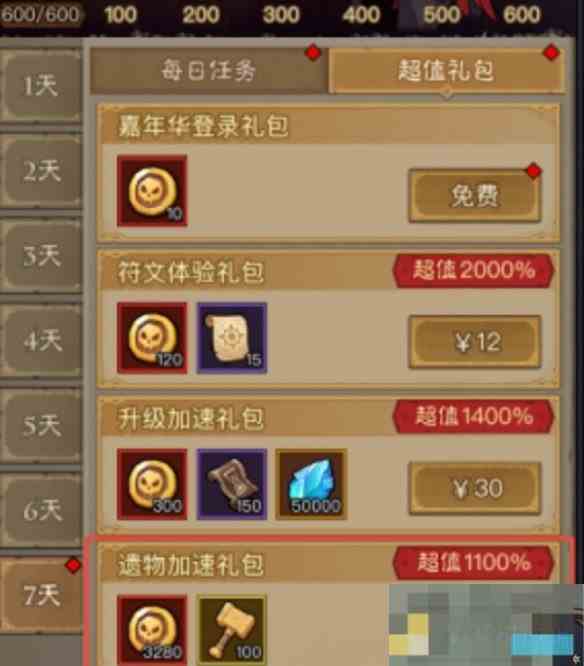Open the 5天 day tab
The width and height of the screenshot is (584, 666).
click(x=41, y=426)
